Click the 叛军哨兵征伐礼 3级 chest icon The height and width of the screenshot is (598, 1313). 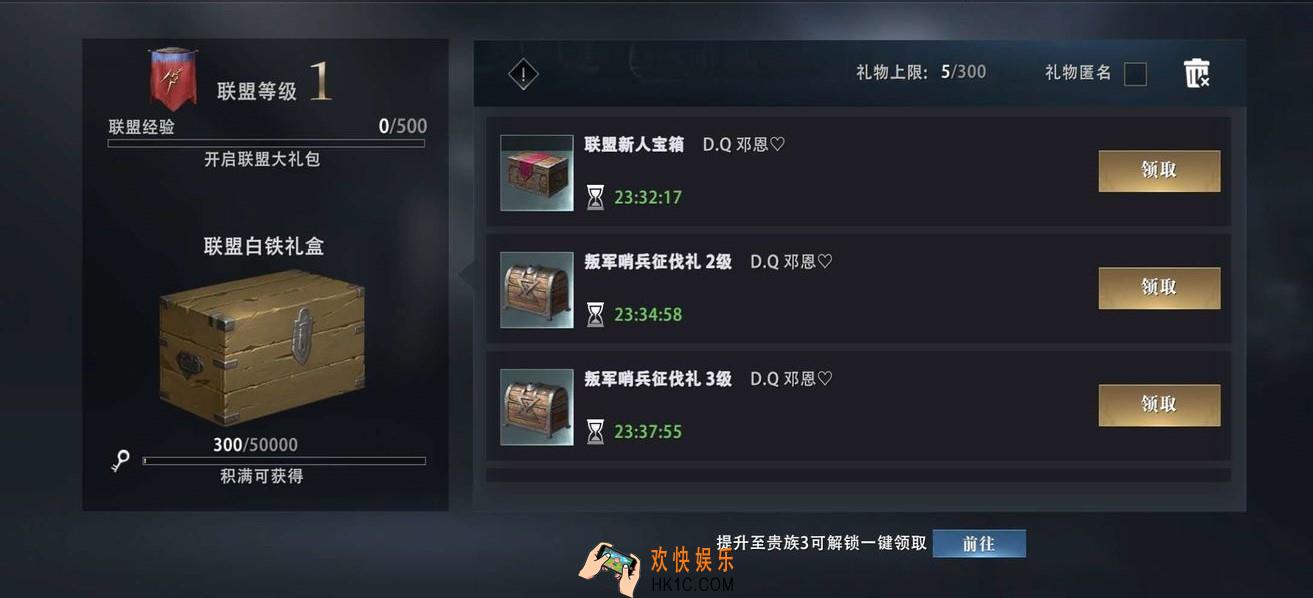coord(537,407)
